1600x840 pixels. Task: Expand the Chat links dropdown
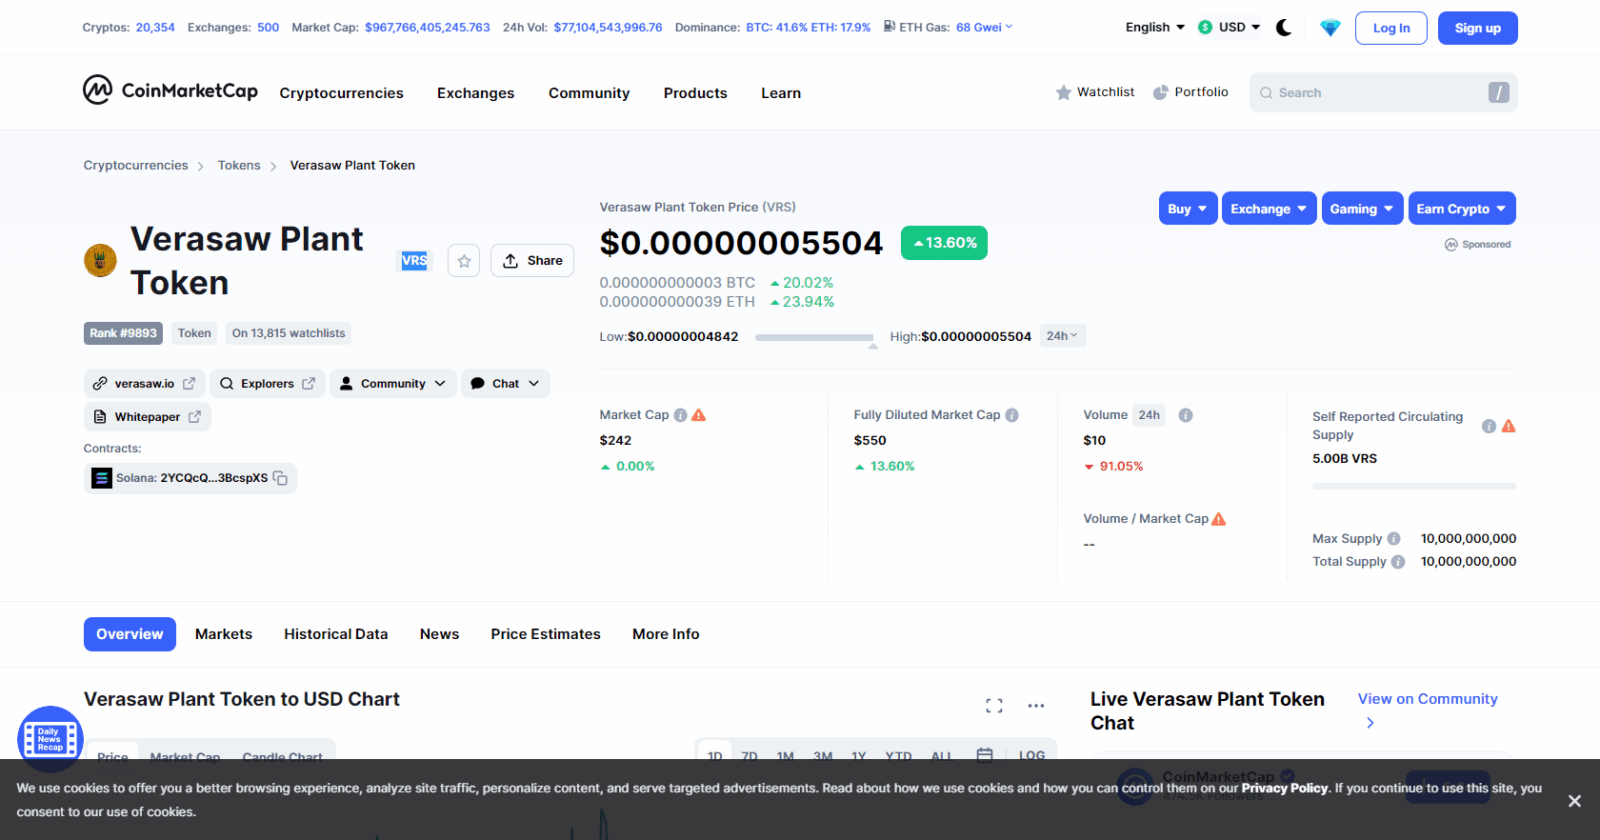tap(505, 384)
